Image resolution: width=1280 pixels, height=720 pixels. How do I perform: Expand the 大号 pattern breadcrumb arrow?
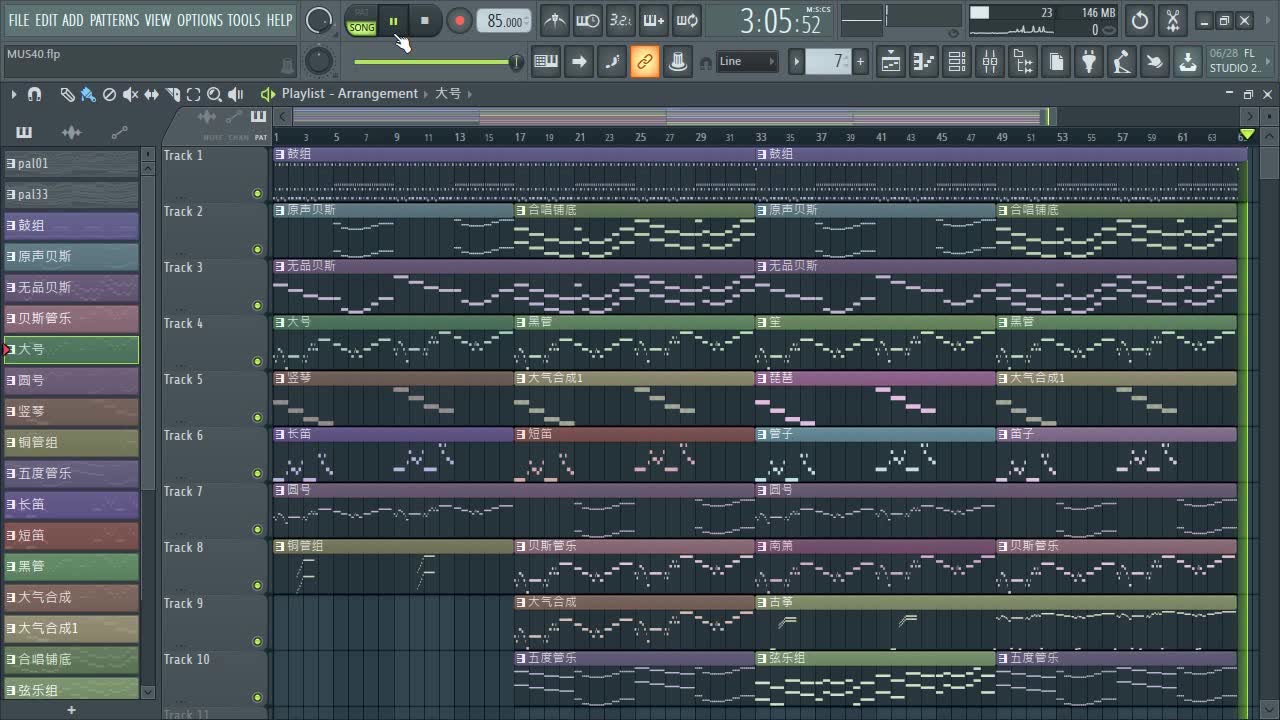469,94
